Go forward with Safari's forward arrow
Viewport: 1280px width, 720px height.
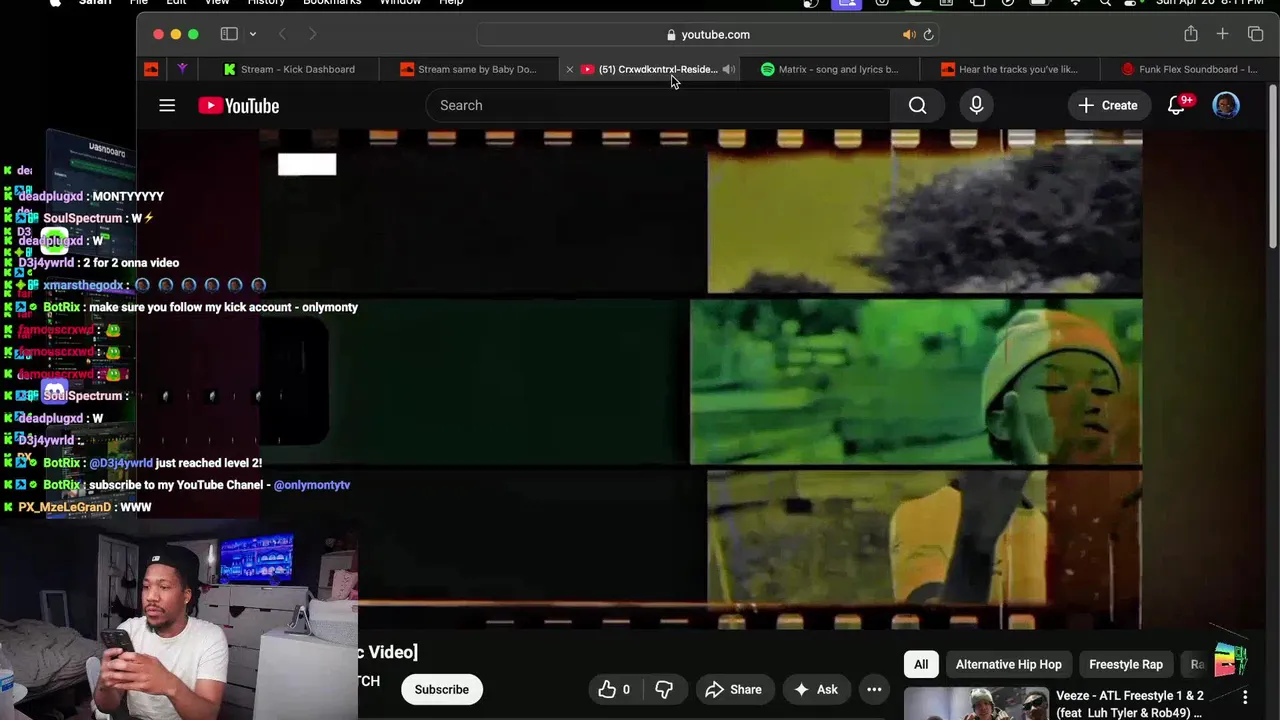pos(312,34)
